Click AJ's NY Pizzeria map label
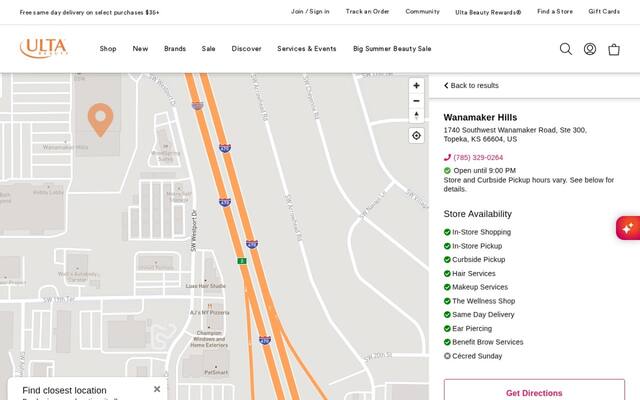 (209, 312)
